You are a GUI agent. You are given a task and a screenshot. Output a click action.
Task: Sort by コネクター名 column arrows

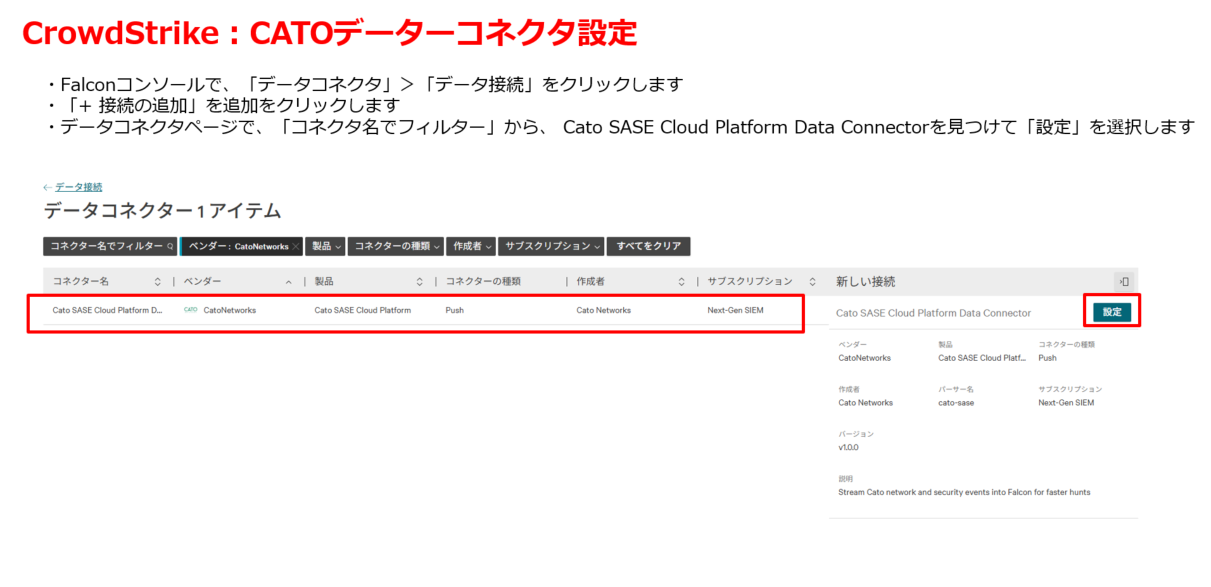point(157,282)
